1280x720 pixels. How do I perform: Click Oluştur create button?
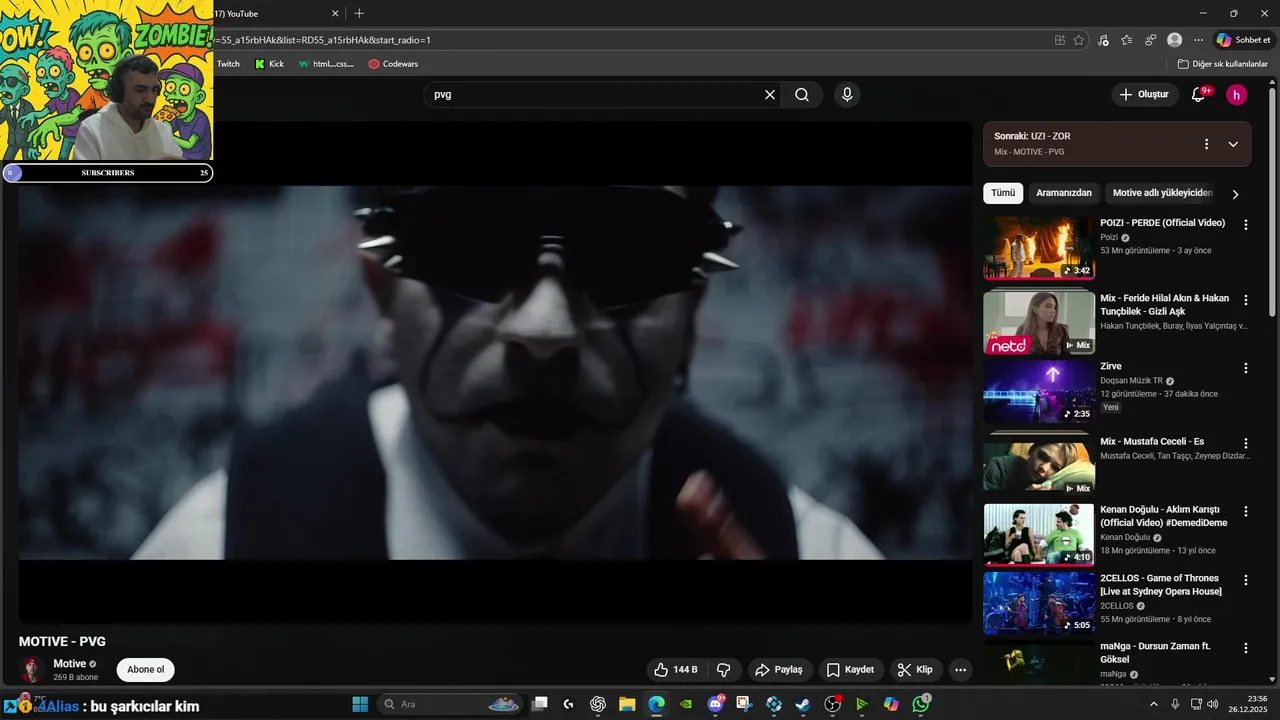[1144, 95]
